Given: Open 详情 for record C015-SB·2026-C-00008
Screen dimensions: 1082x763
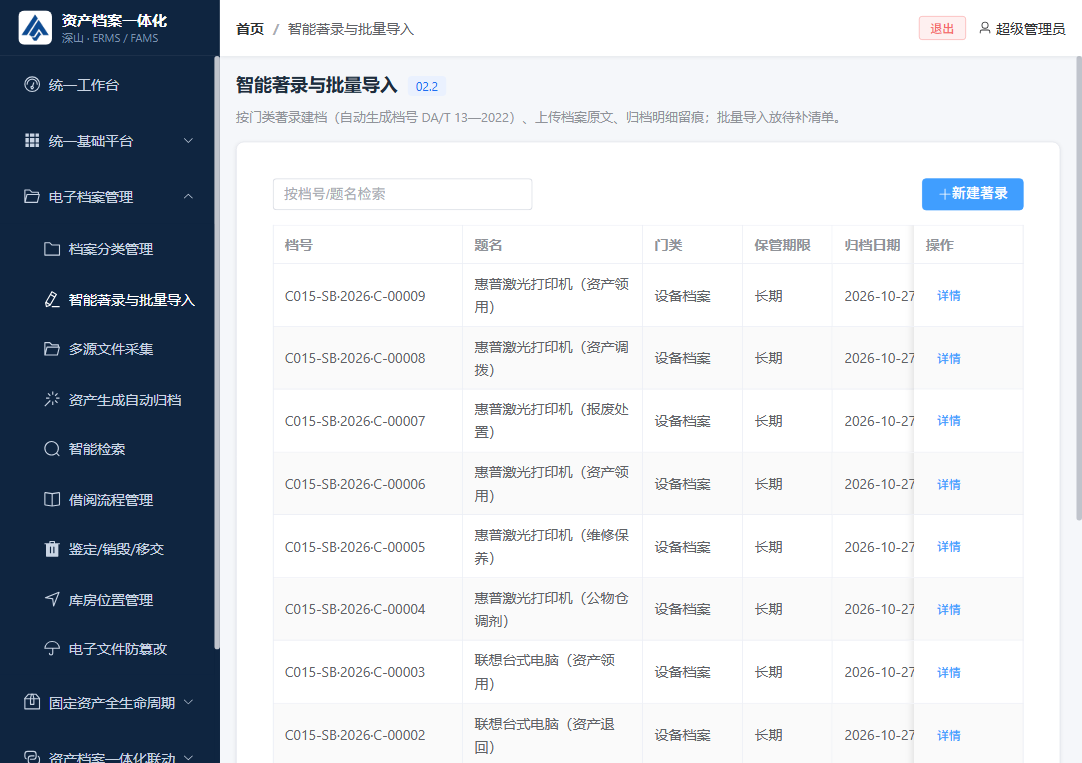Looking at the screenshot, I should coord(949,359).
